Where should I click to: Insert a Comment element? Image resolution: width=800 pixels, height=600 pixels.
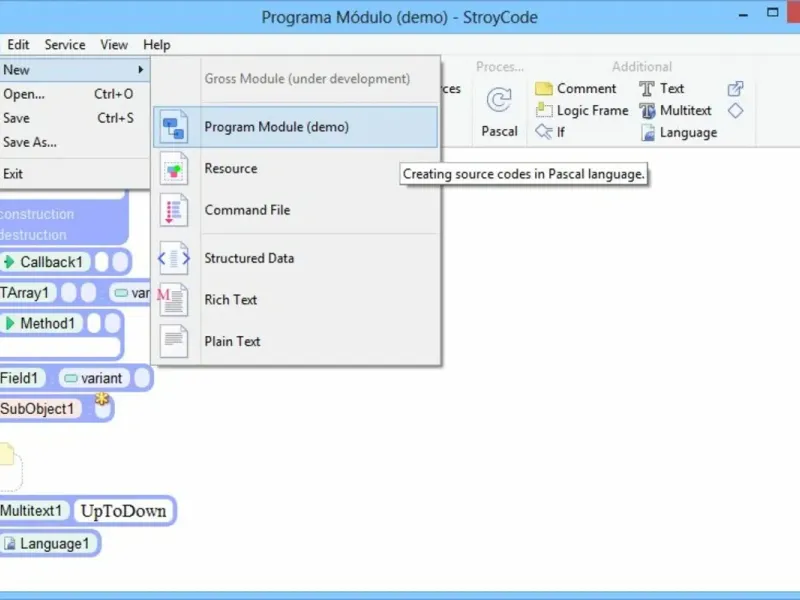[576, 88]
